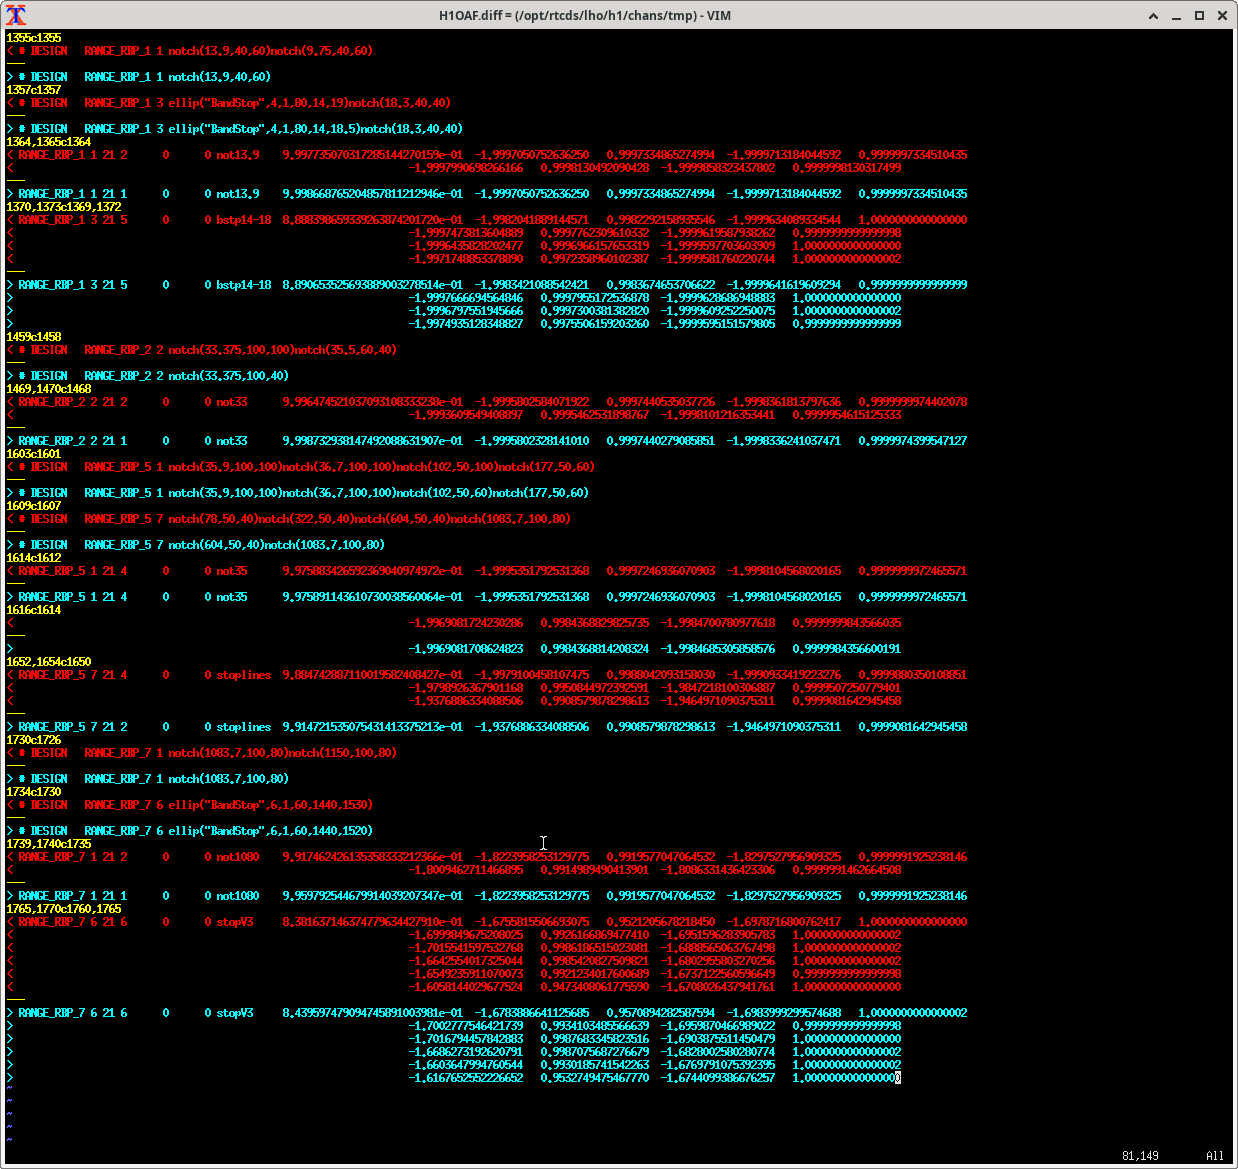
Task: Click hunk header 1609c1607
Action: point(34,506)
